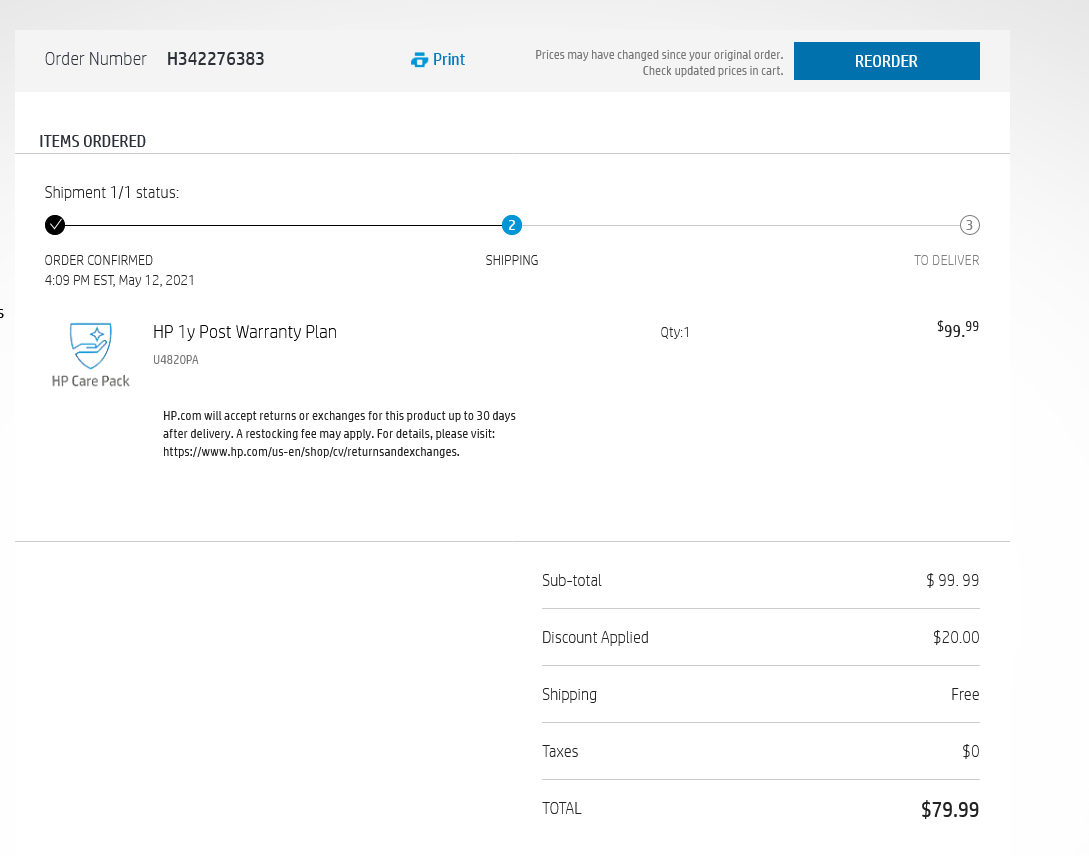Click the ITEMS ORDERED heading
The image size is (1089, 856).
click(x=93, y=141)
